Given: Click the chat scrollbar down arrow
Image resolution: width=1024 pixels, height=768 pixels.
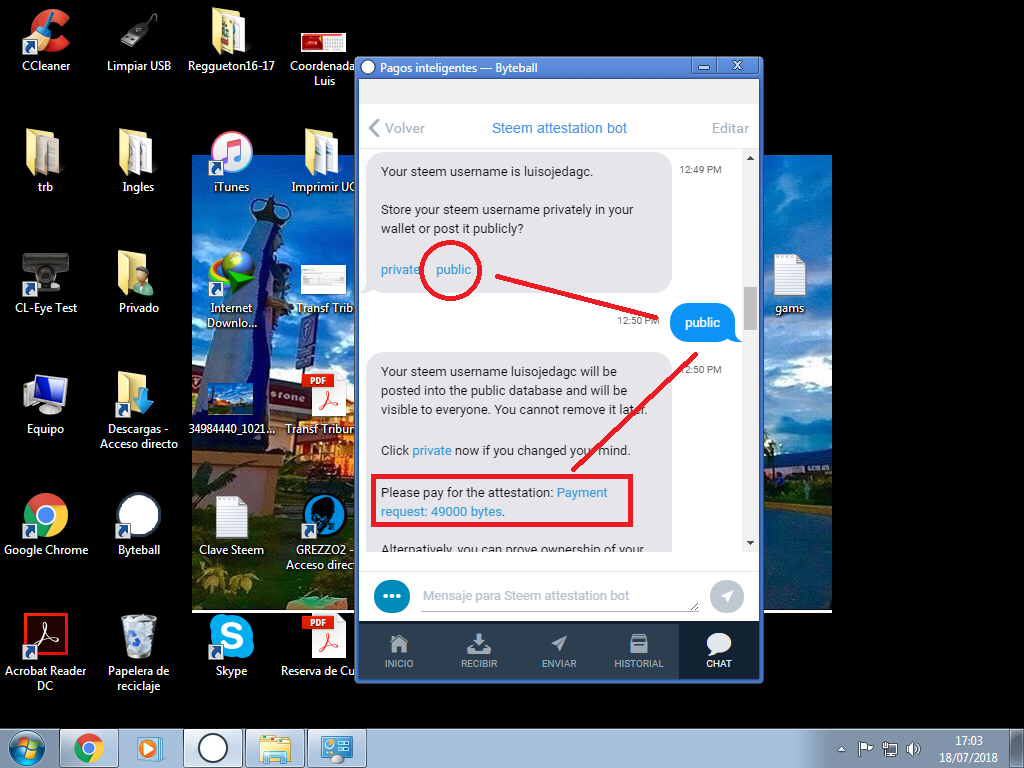Looking at the screenshot, I should (750, 543).
